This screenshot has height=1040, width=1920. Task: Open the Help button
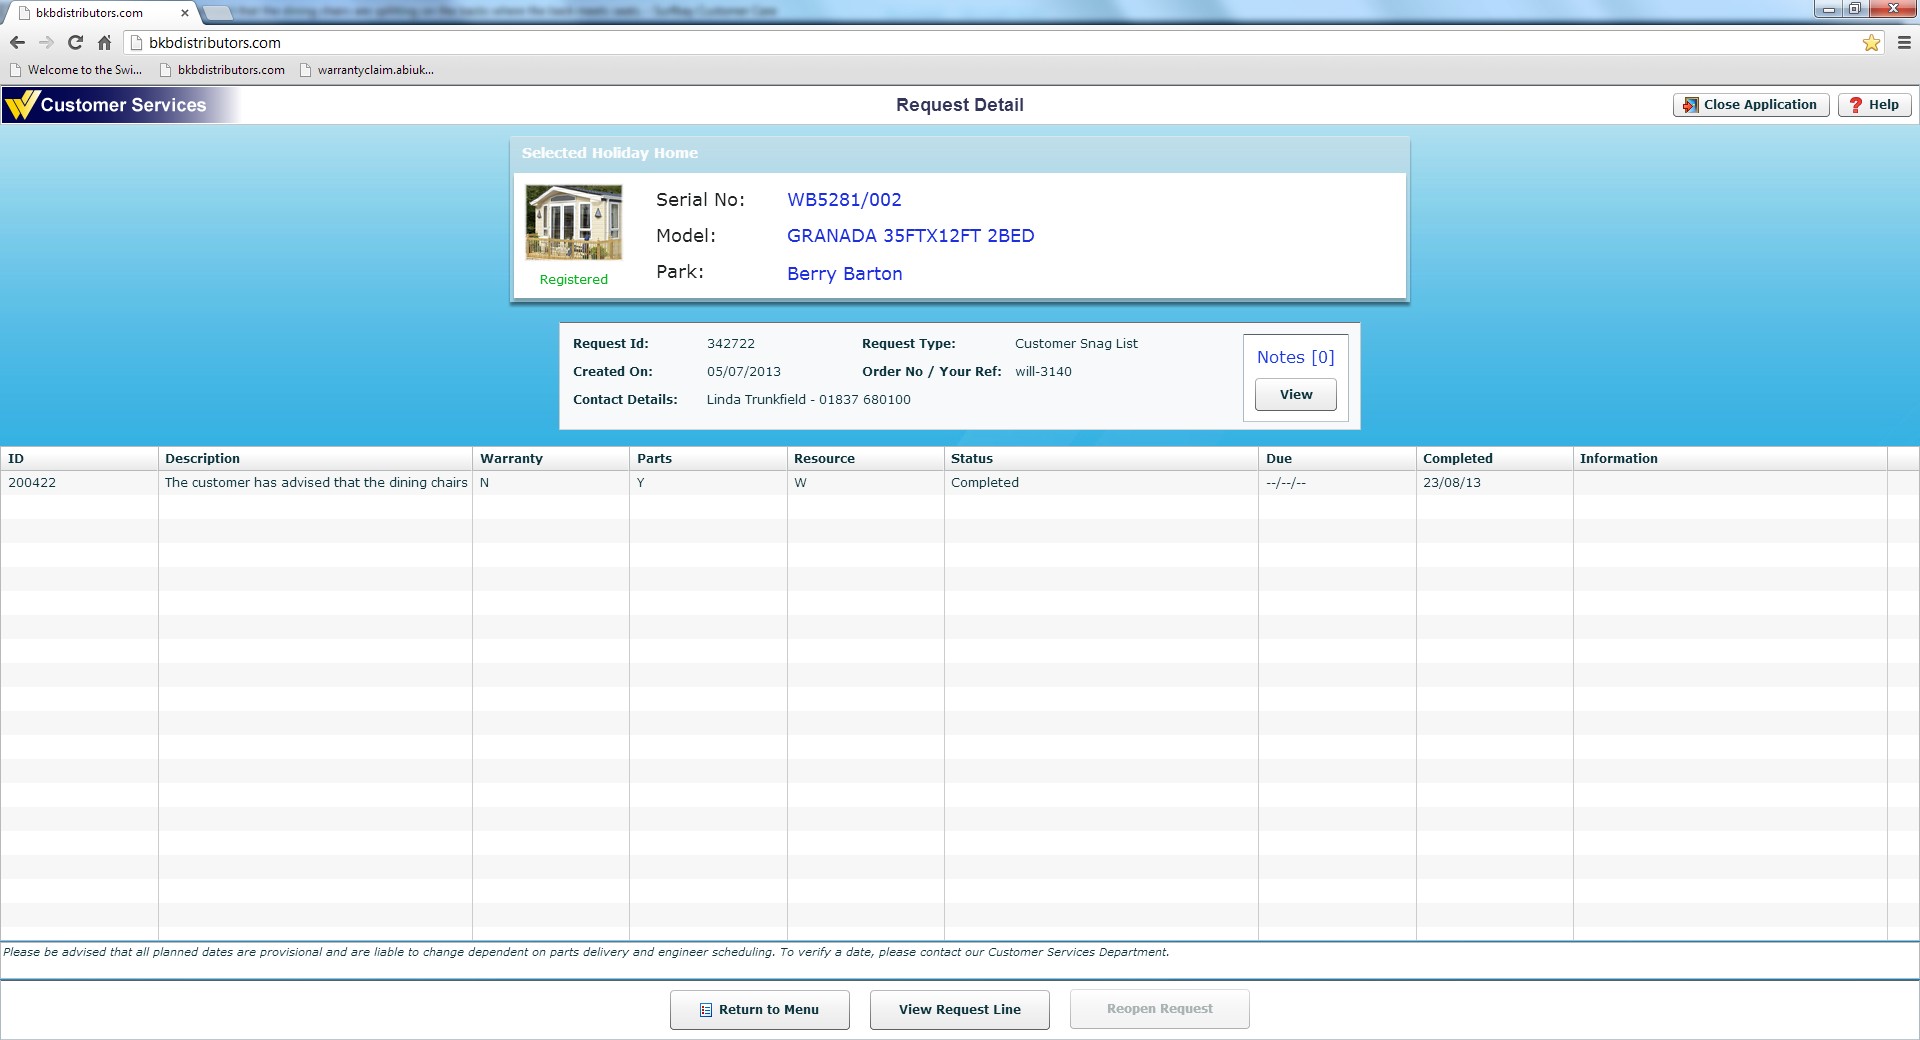(1874, 105)
